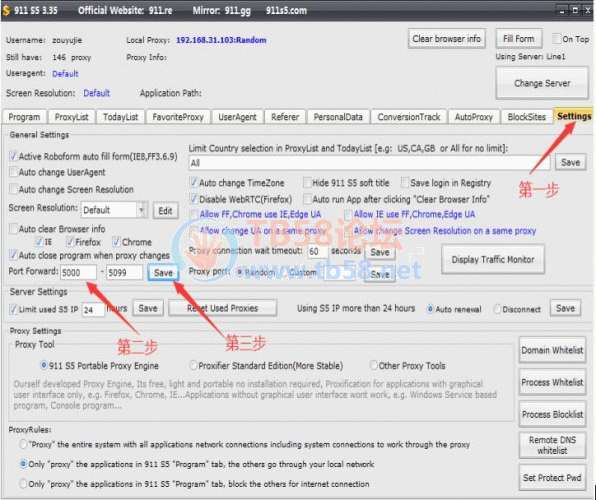Click the Clear browser info button
This screenshot has height=500, width=596.
pos(447,39)
